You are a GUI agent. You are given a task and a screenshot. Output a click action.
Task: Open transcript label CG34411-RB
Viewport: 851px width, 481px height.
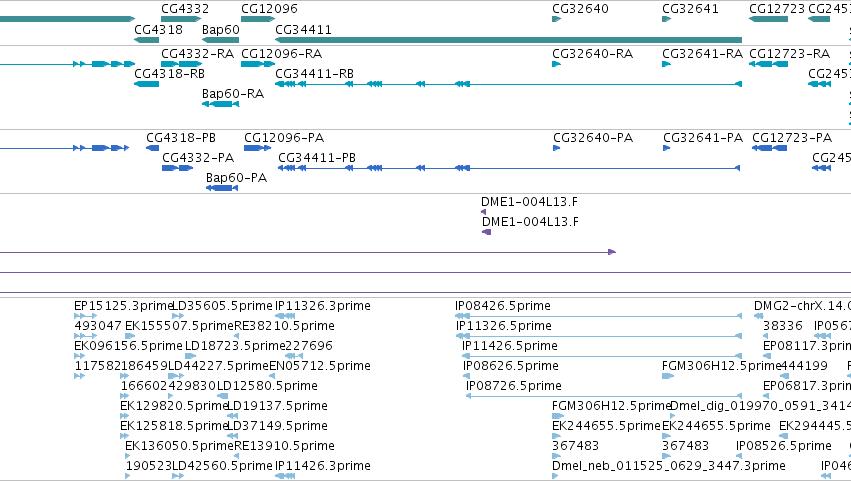point(315,73)
